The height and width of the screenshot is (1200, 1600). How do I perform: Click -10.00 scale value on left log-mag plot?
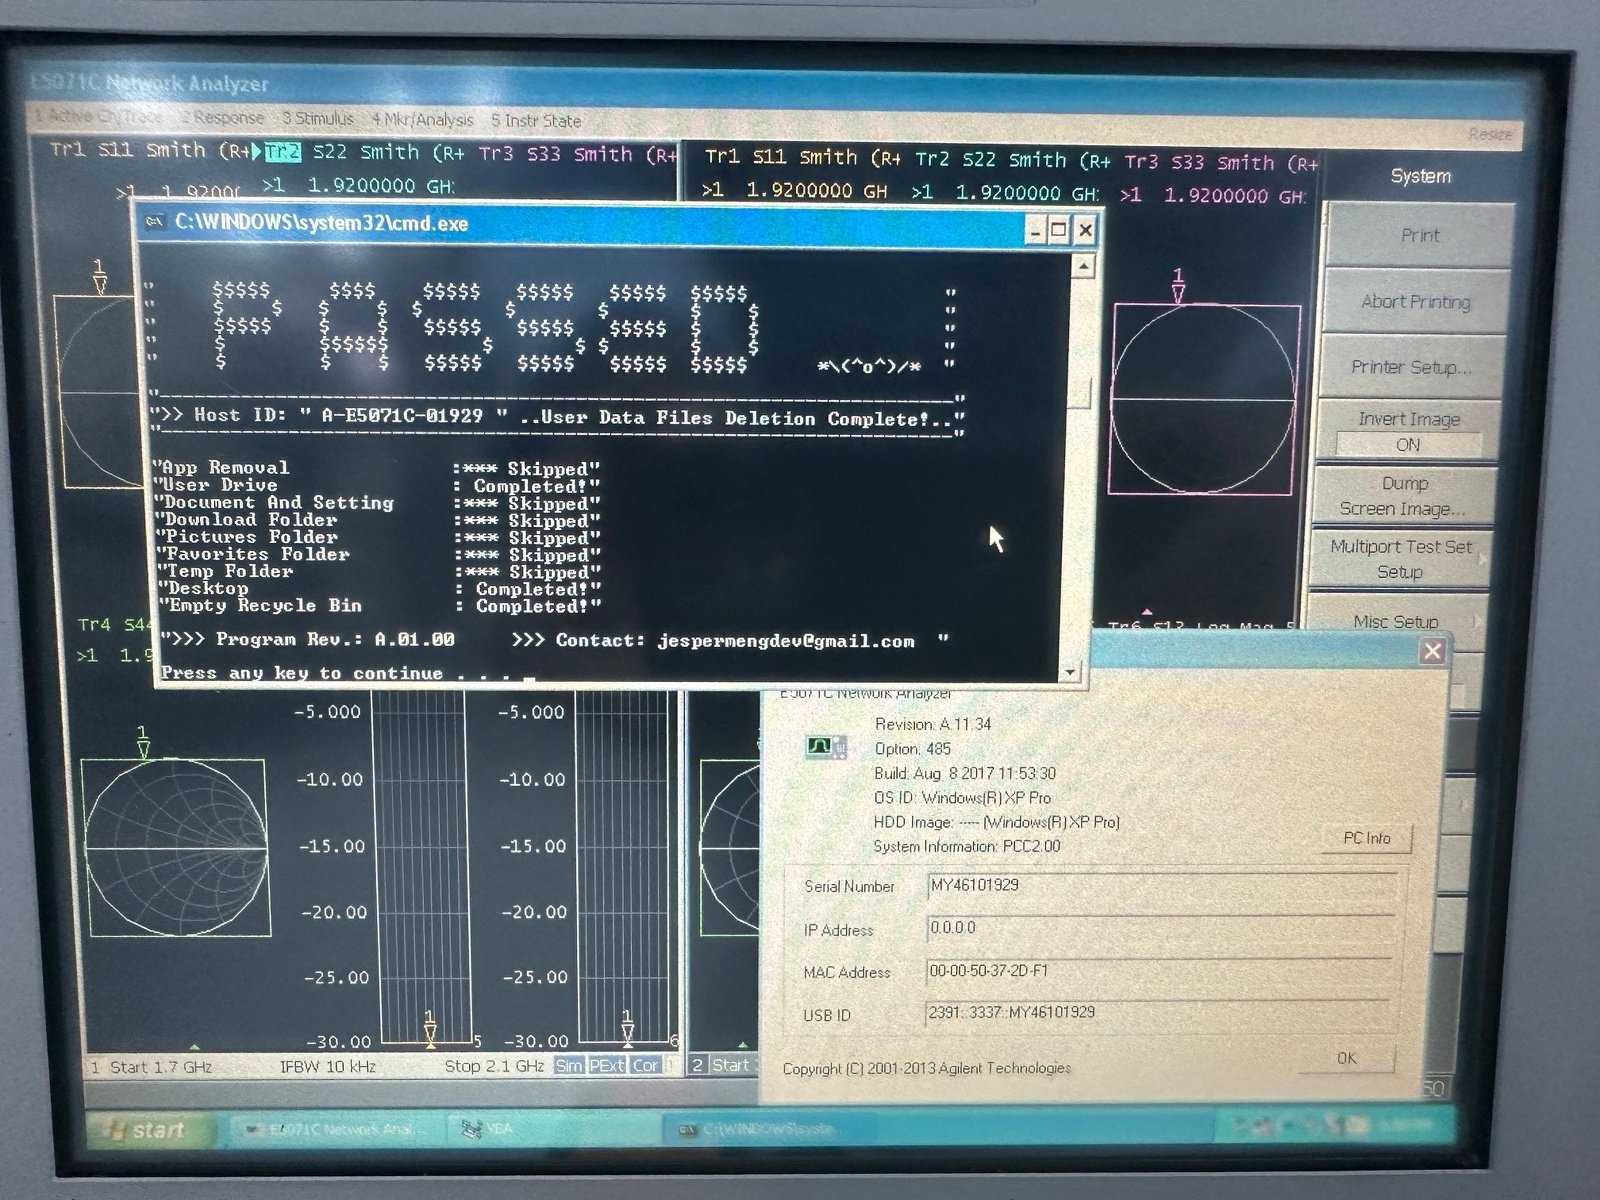click(331, 779)
